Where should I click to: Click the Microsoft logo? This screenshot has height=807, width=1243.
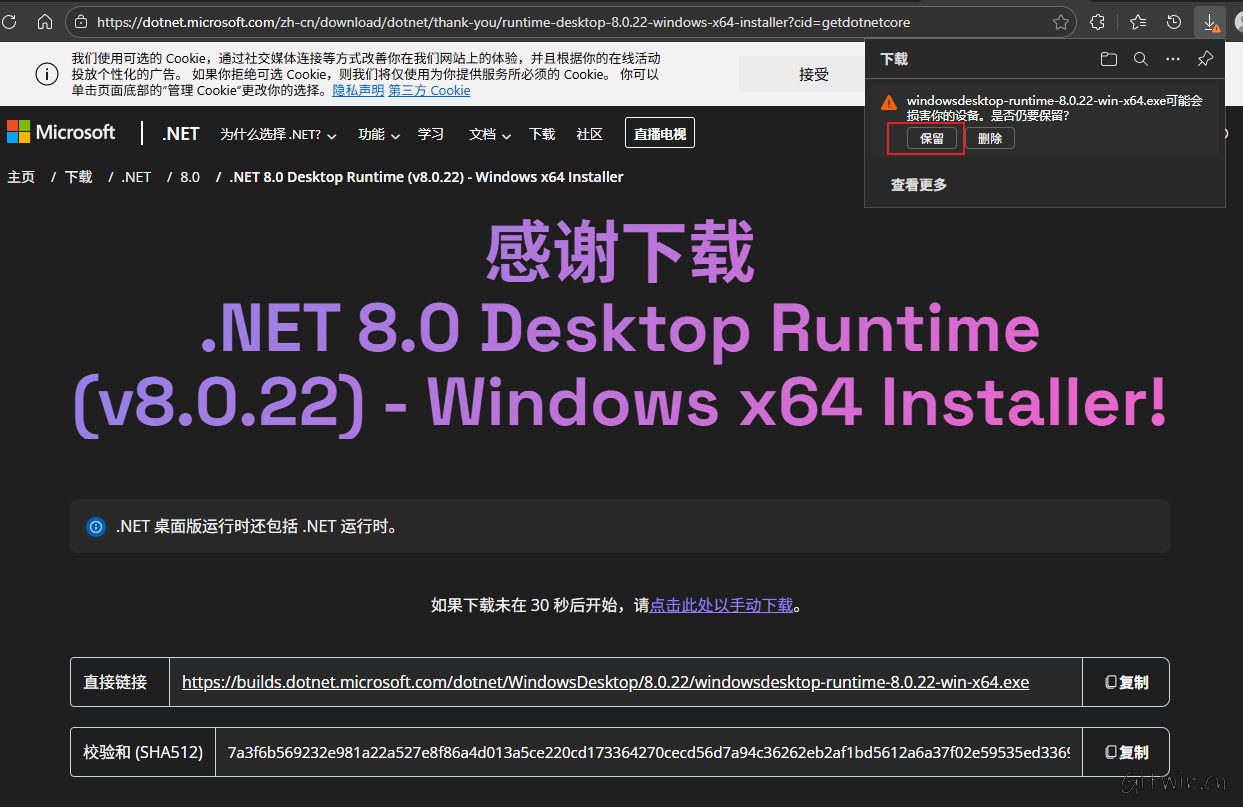61,131
